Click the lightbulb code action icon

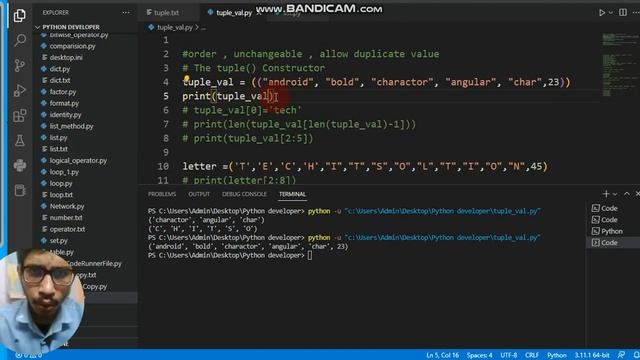[x=187, y=78]
